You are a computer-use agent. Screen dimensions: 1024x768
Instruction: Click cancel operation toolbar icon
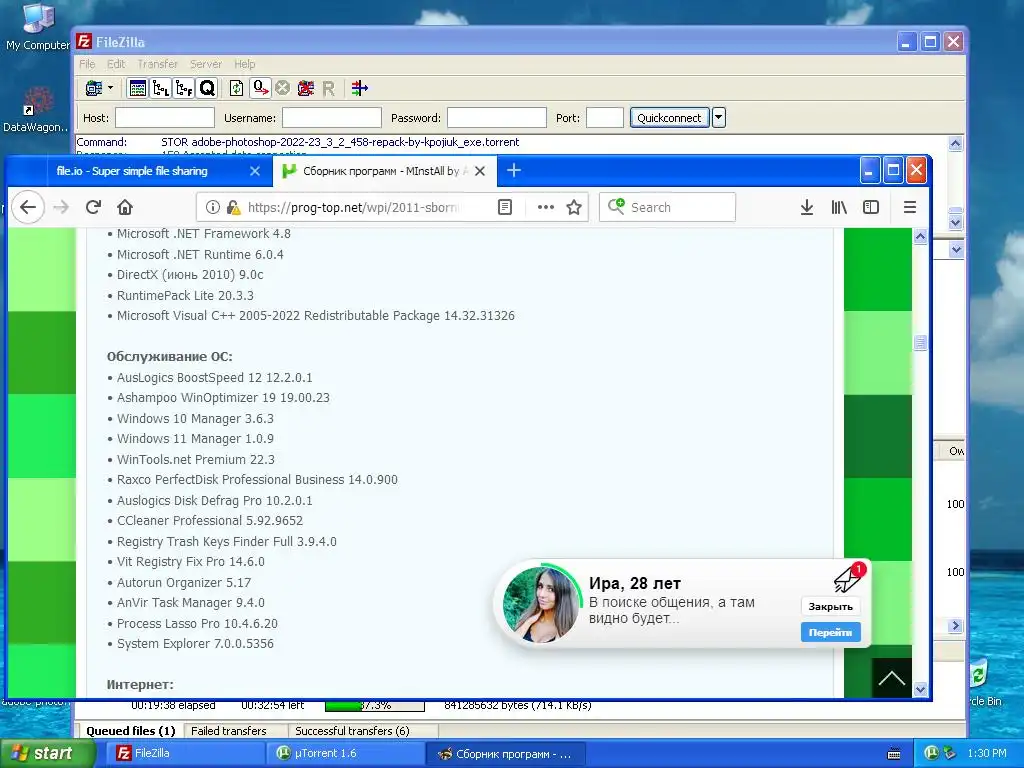pos(283,88)
